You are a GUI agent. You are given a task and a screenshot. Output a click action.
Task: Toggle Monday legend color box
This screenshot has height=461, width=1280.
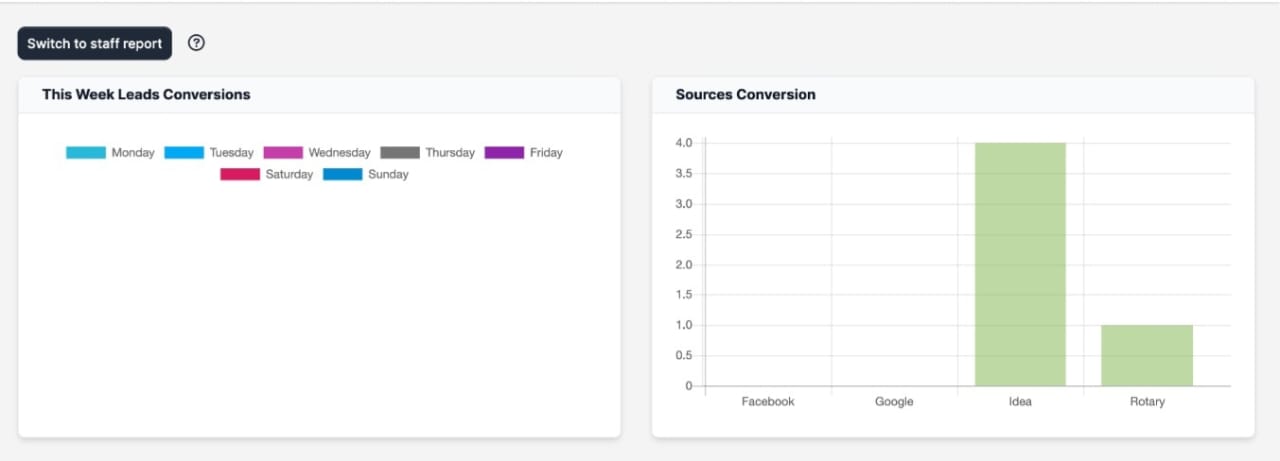pos(86,153)
